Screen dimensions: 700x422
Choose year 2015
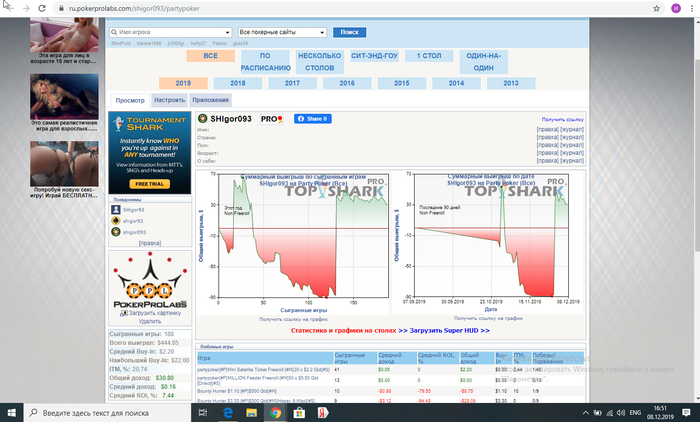[x=402, y=83]
